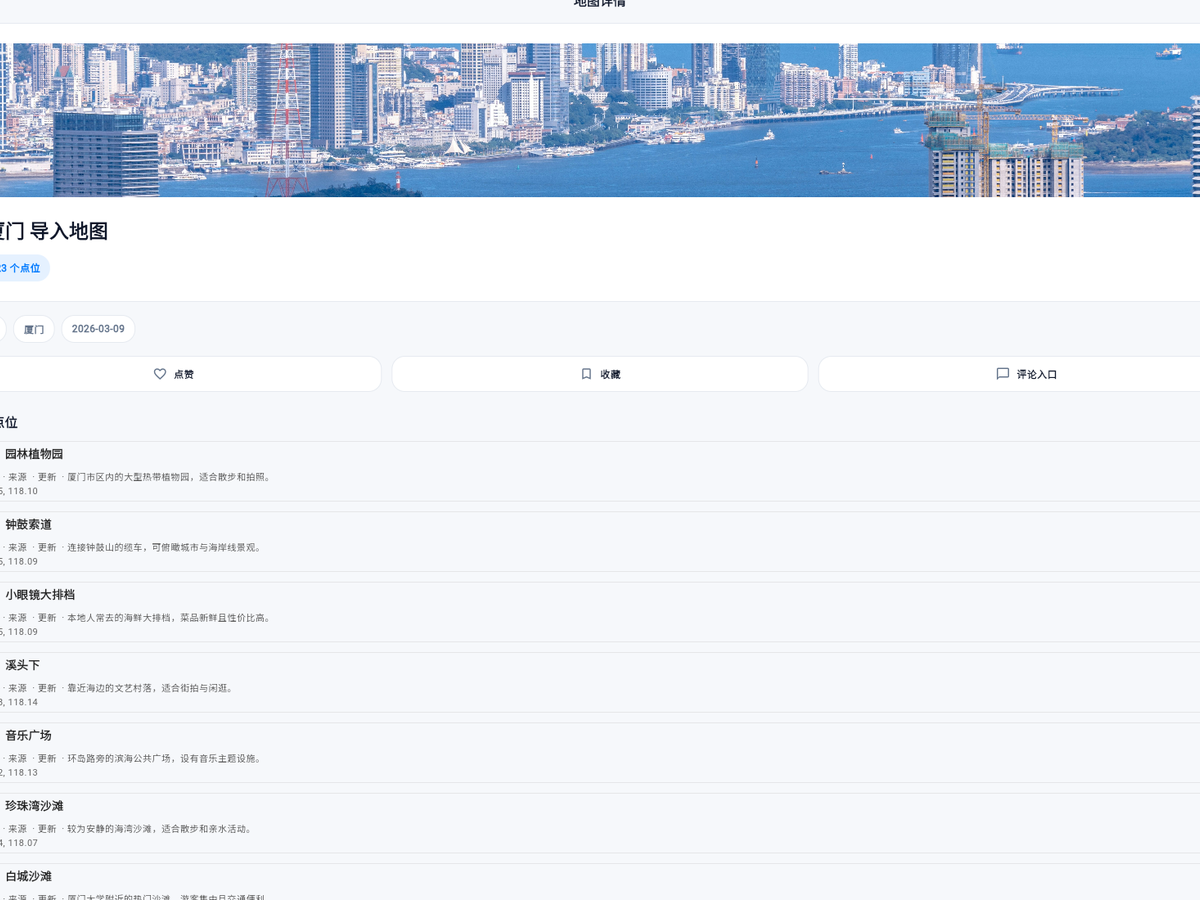This screenshot has width=1200, height=900.
Task: Select the 钟鼓索道 location entry
Action: pos(28,524)
